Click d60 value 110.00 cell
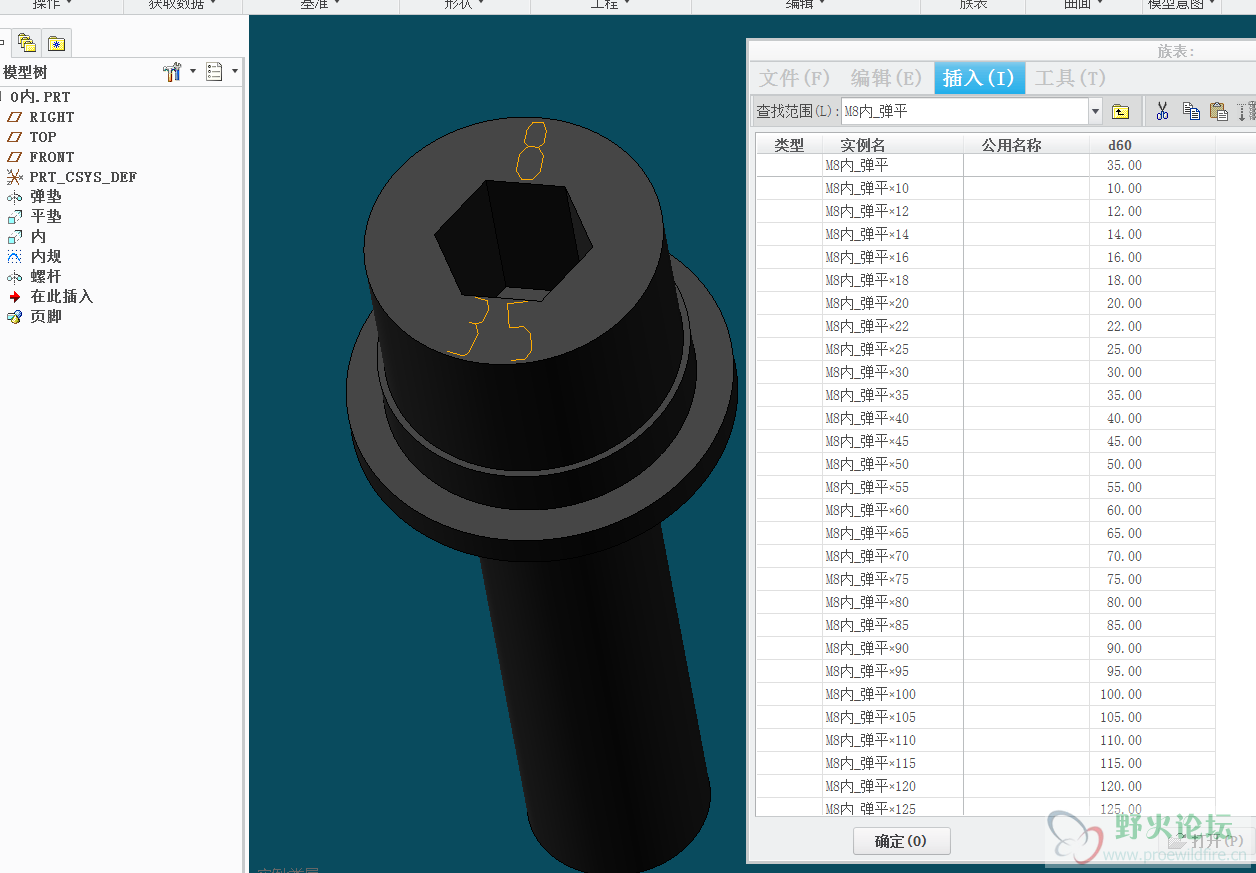The height and width of the screenshot is (873, 1256). point(1152,740)
